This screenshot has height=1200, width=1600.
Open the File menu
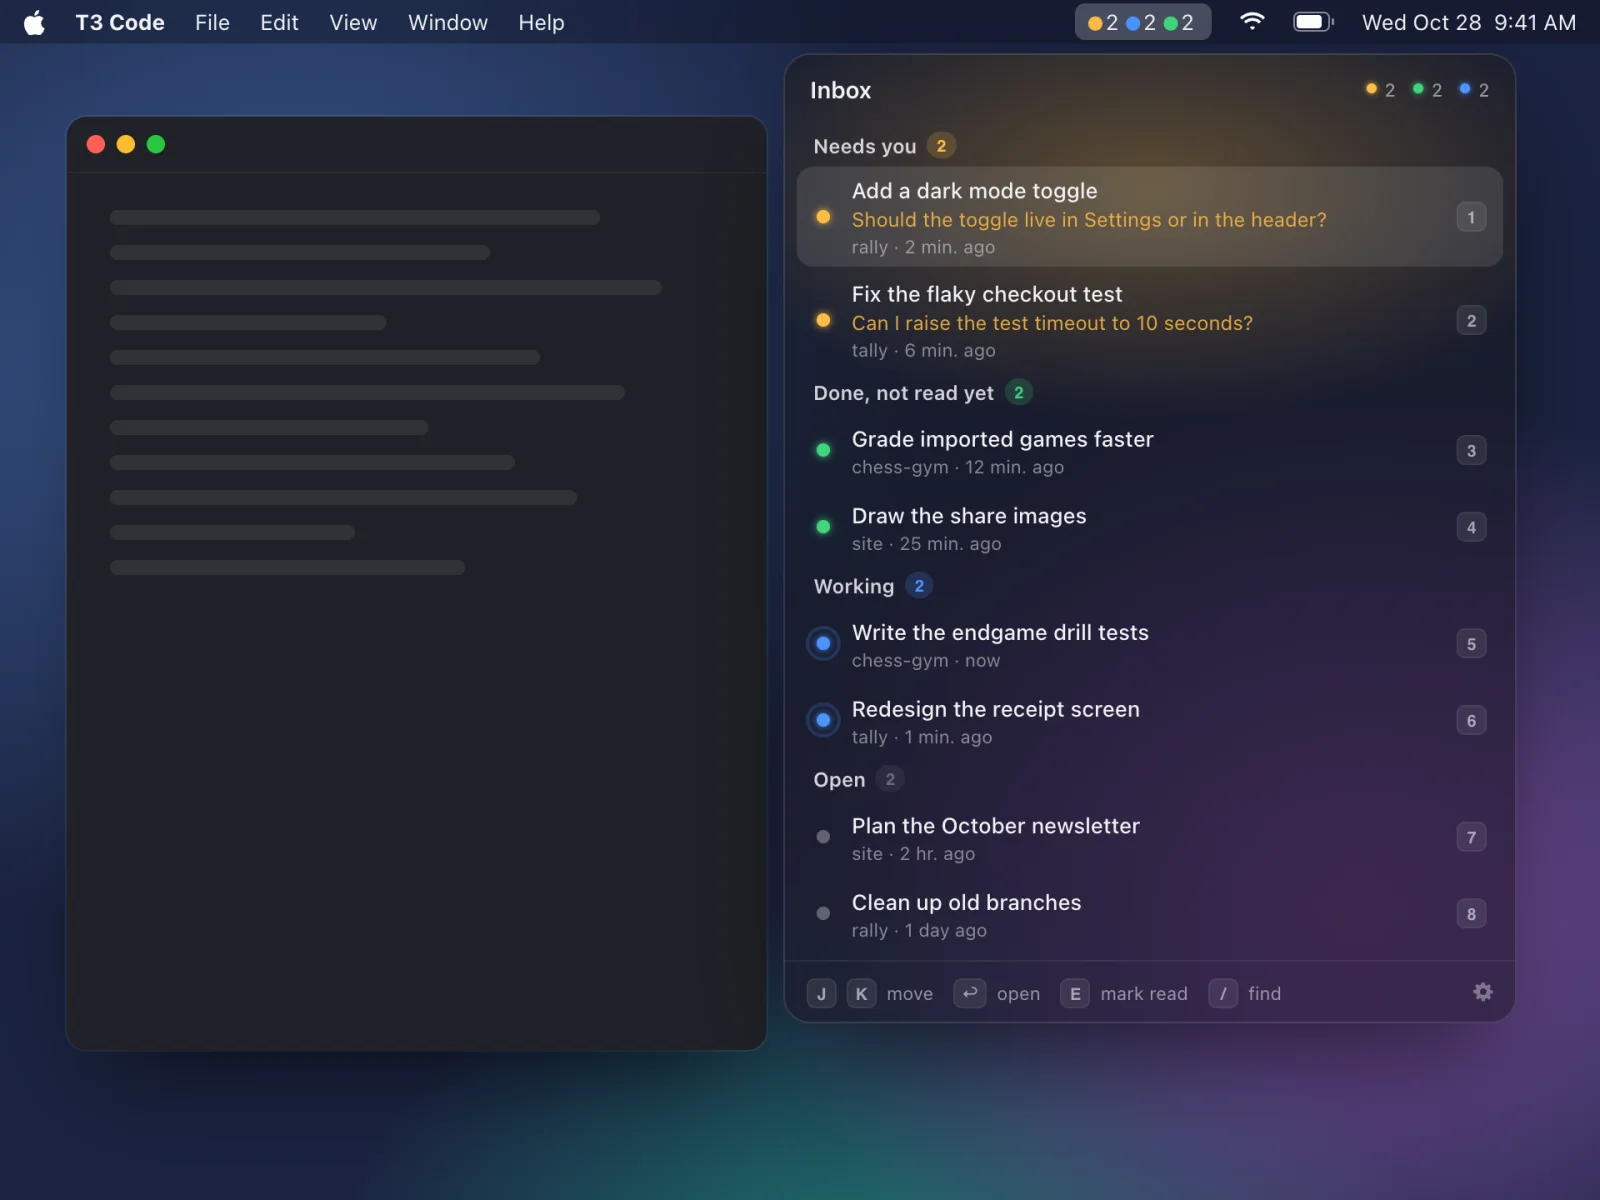click(x=212, y=22)
